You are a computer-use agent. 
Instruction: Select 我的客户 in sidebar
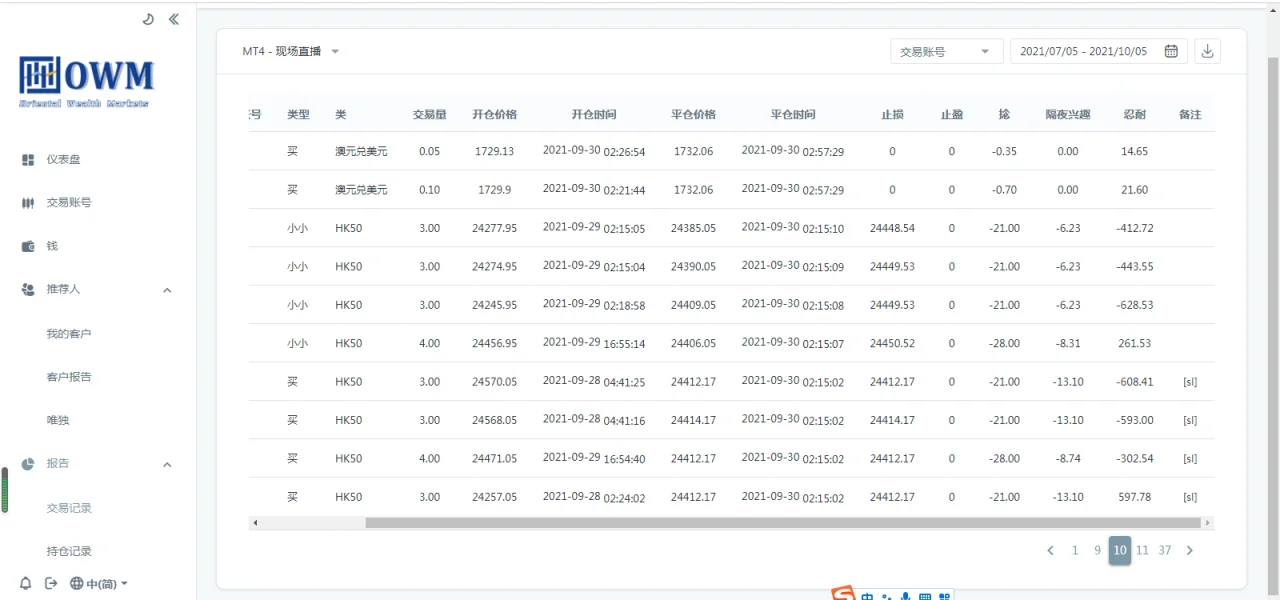[x=69, y=334]
